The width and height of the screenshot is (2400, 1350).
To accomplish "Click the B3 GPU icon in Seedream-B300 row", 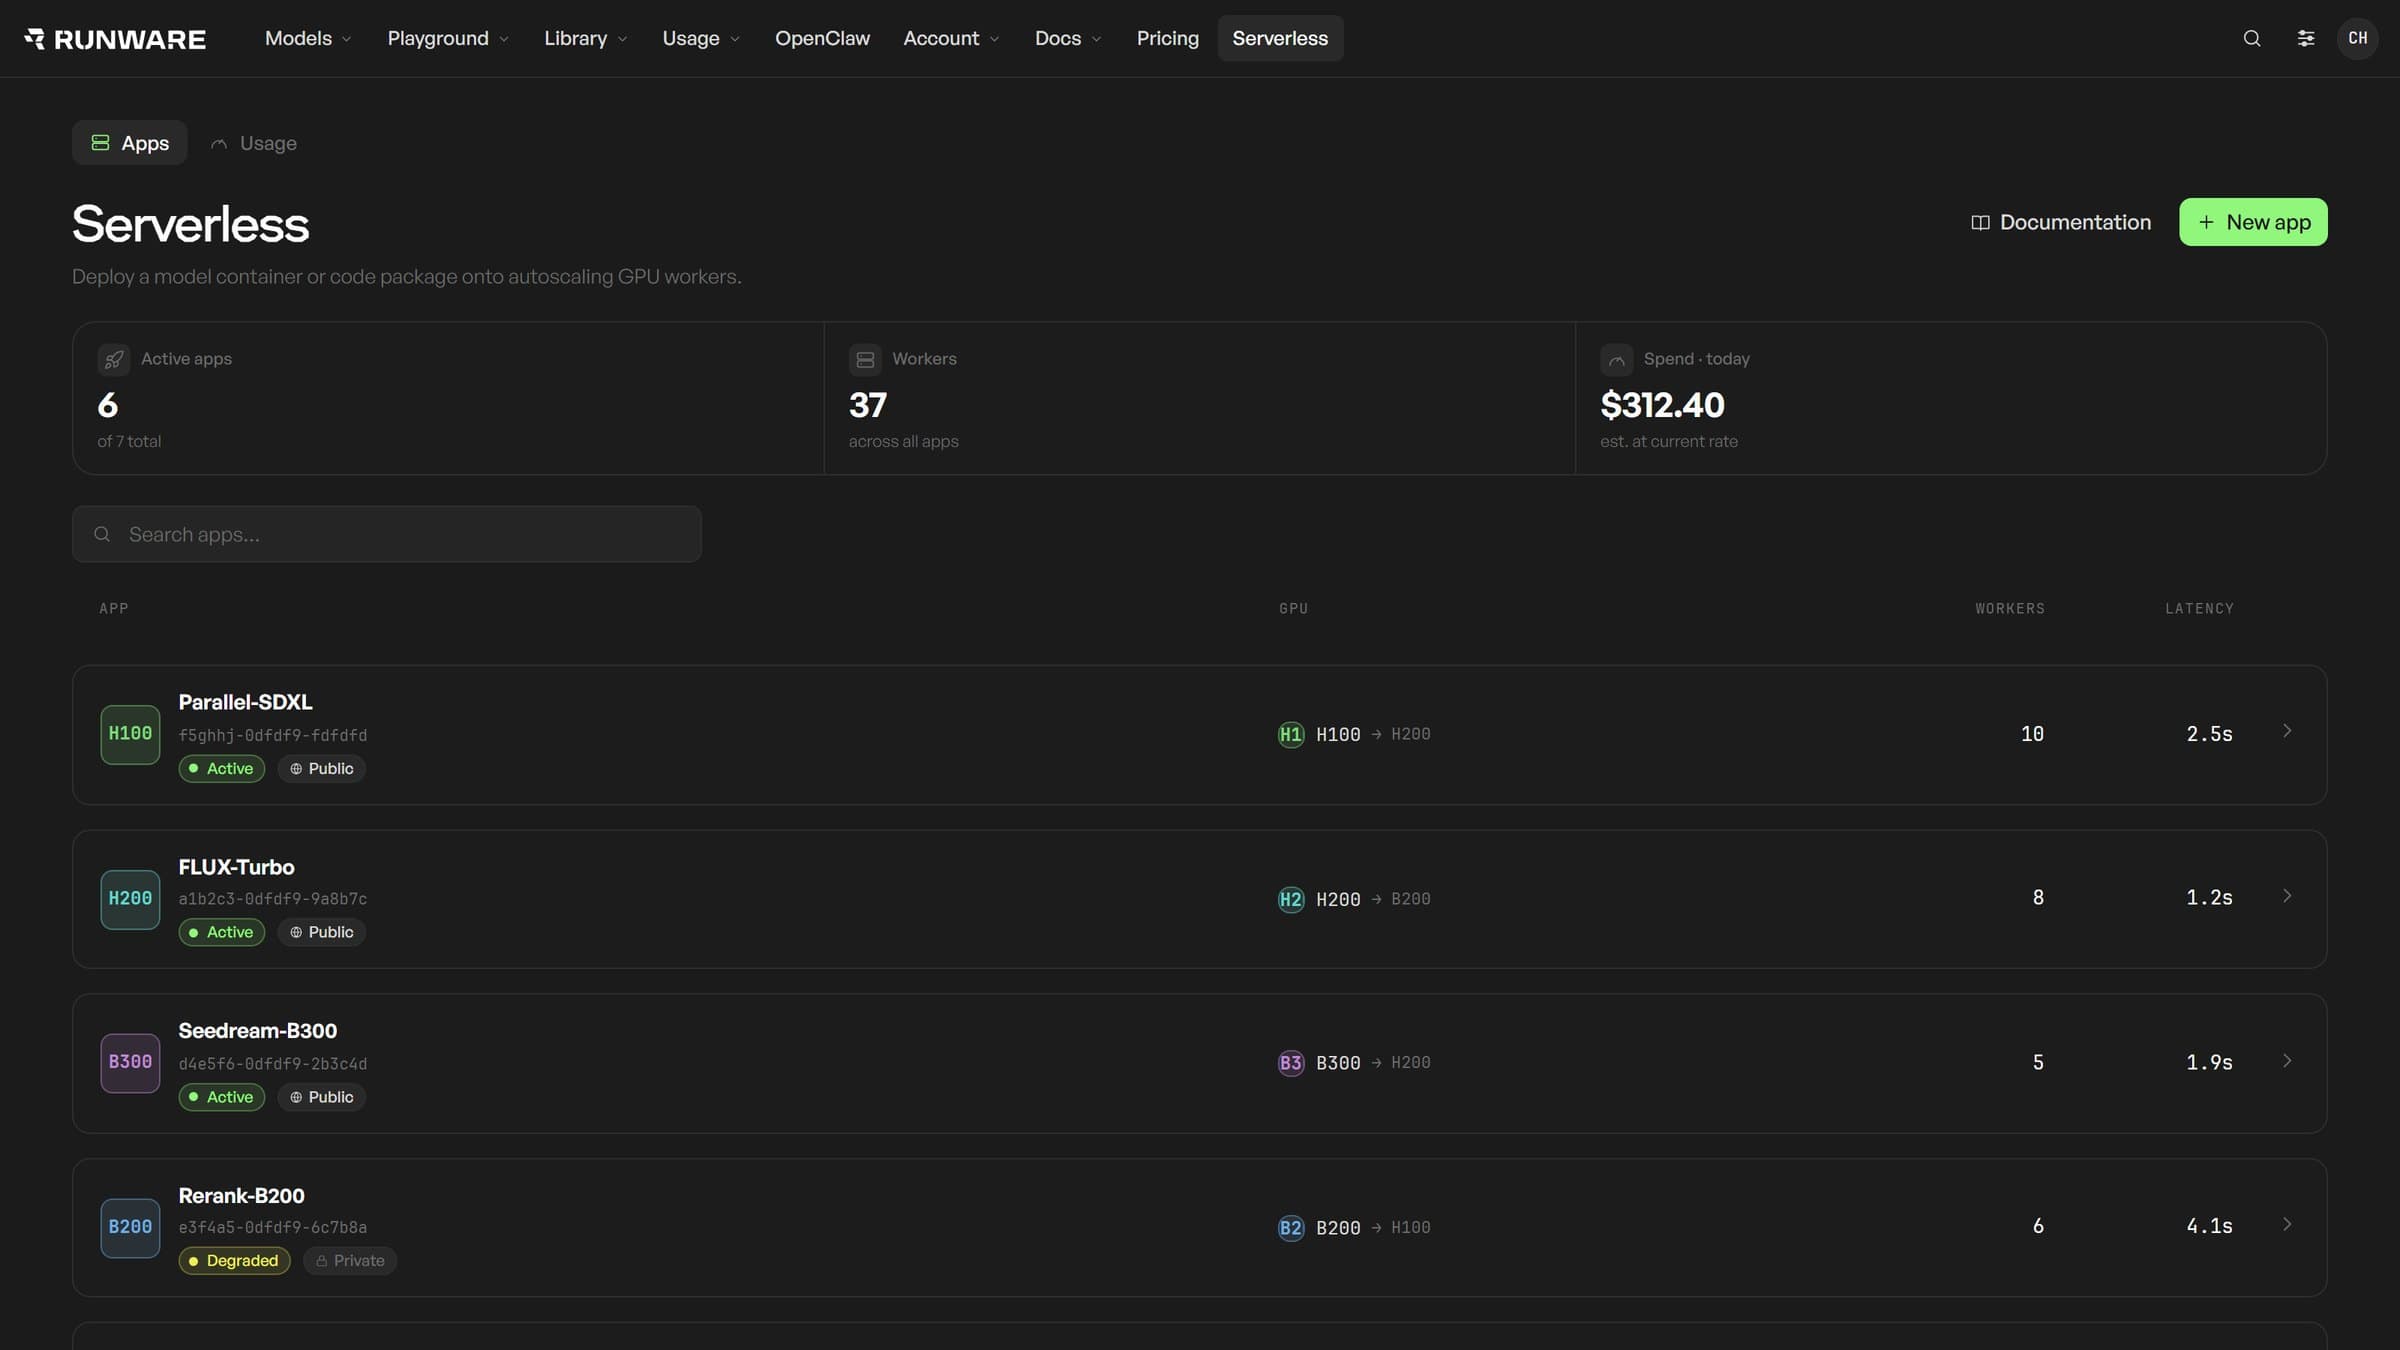I will [x=1291, y=1063].
